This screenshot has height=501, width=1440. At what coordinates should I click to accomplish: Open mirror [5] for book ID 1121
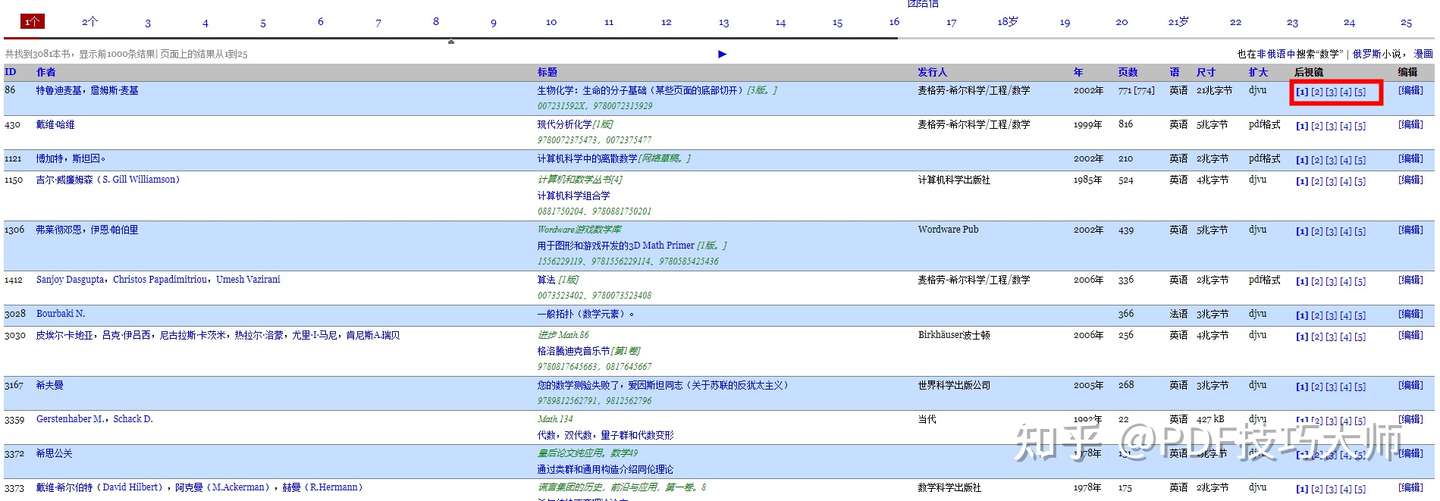(1360, 160)
